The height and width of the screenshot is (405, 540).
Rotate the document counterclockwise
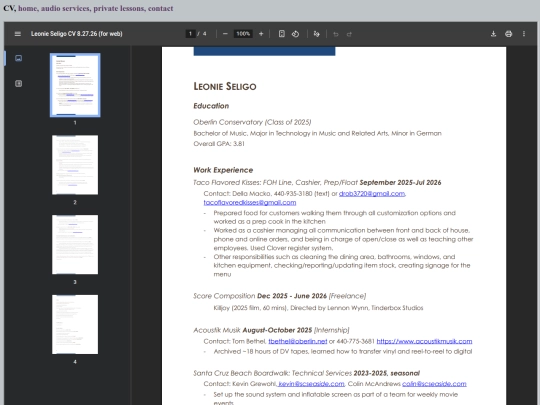tap(295, 34)
